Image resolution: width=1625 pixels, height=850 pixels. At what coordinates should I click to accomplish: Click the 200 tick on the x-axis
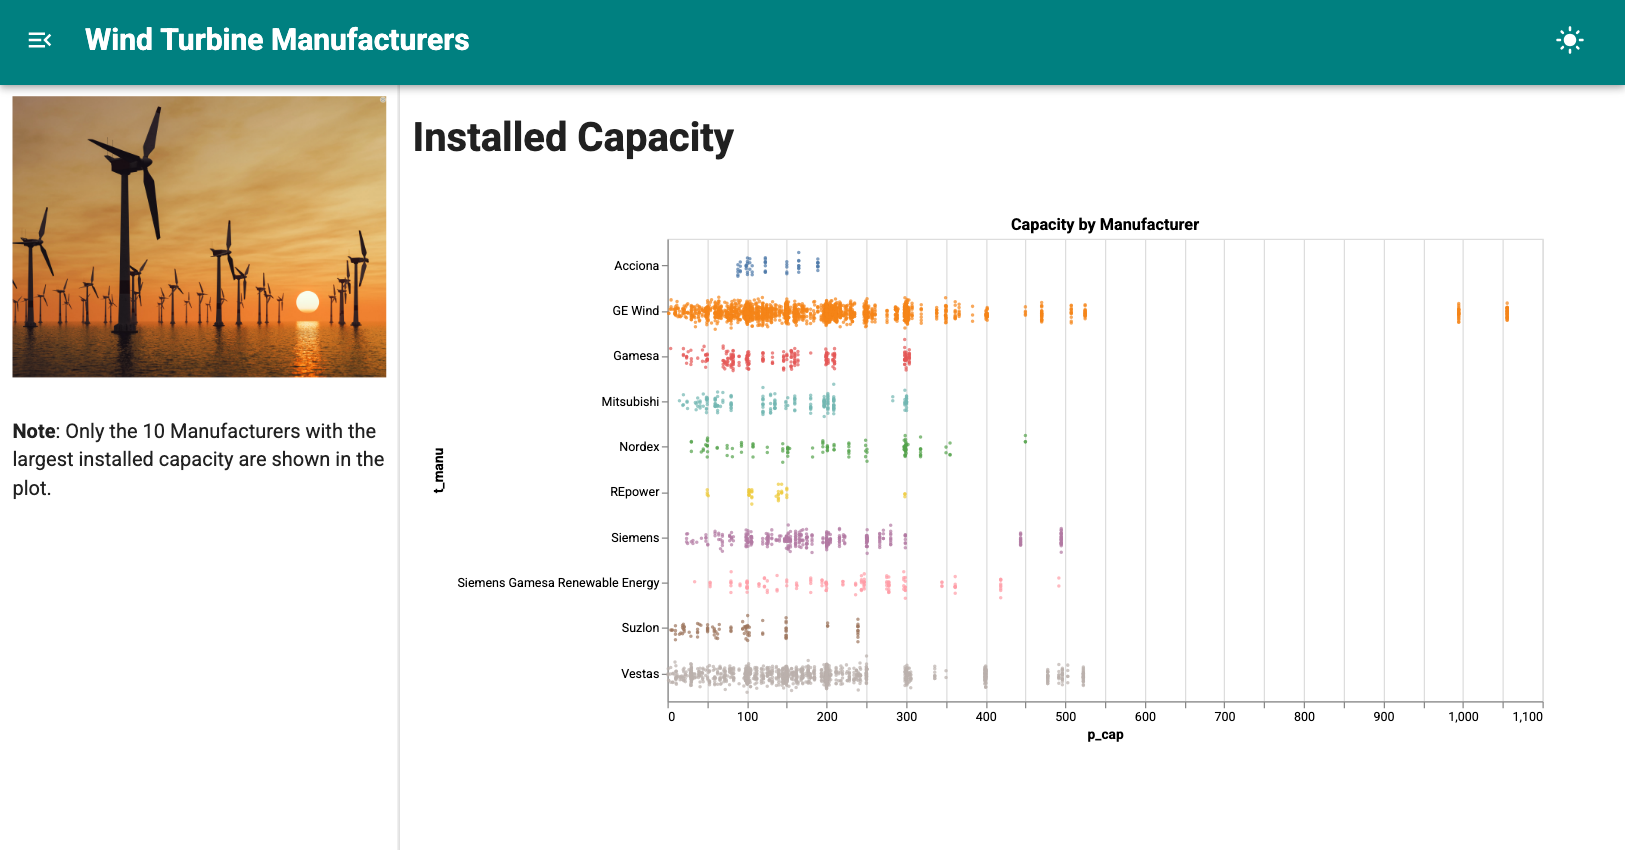click(827, 717)
